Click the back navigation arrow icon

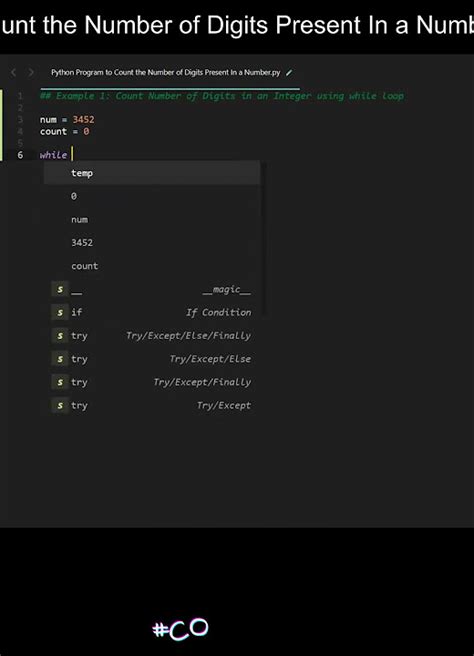point(13,73)
